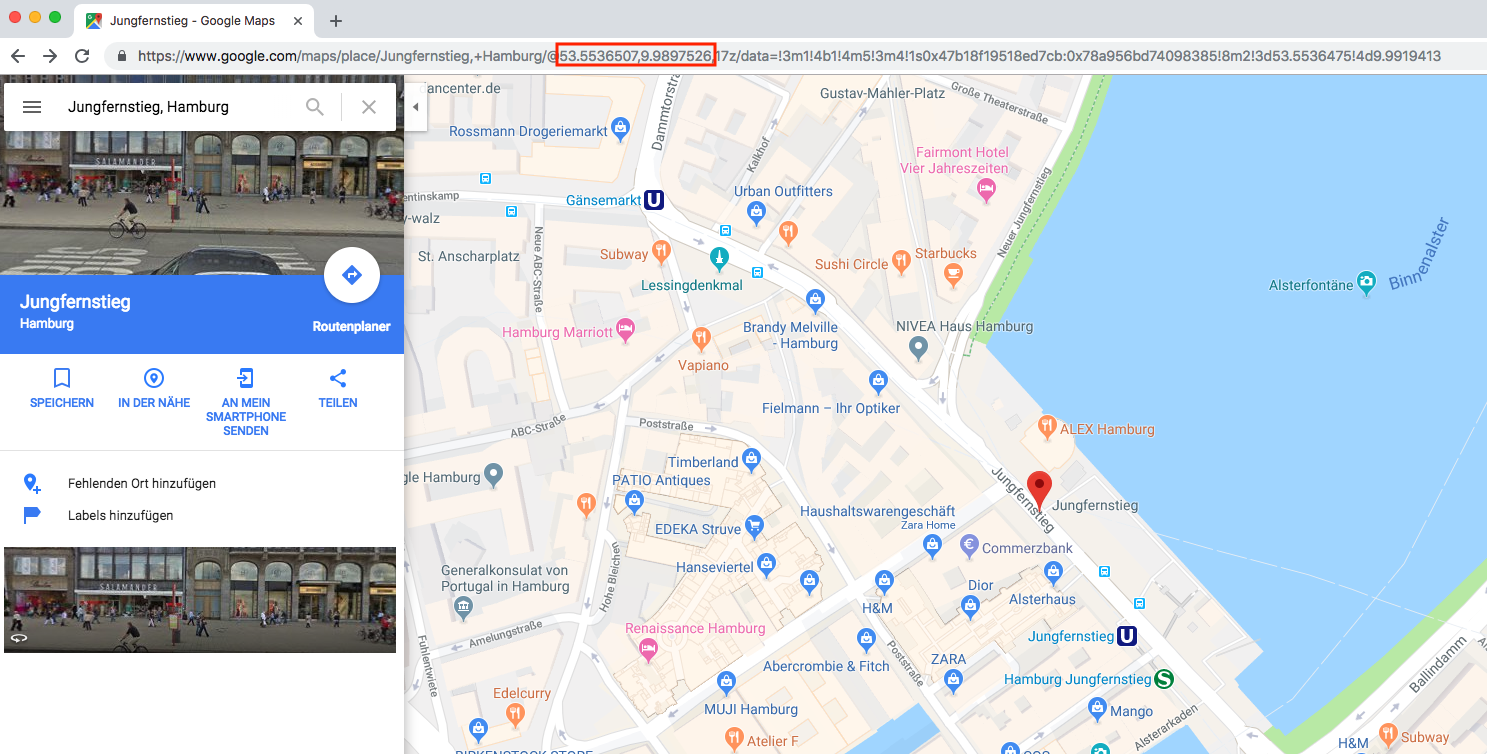The image size is (1487, 754).
Task: Clear the search with the X icon
Action: (369, 107)
